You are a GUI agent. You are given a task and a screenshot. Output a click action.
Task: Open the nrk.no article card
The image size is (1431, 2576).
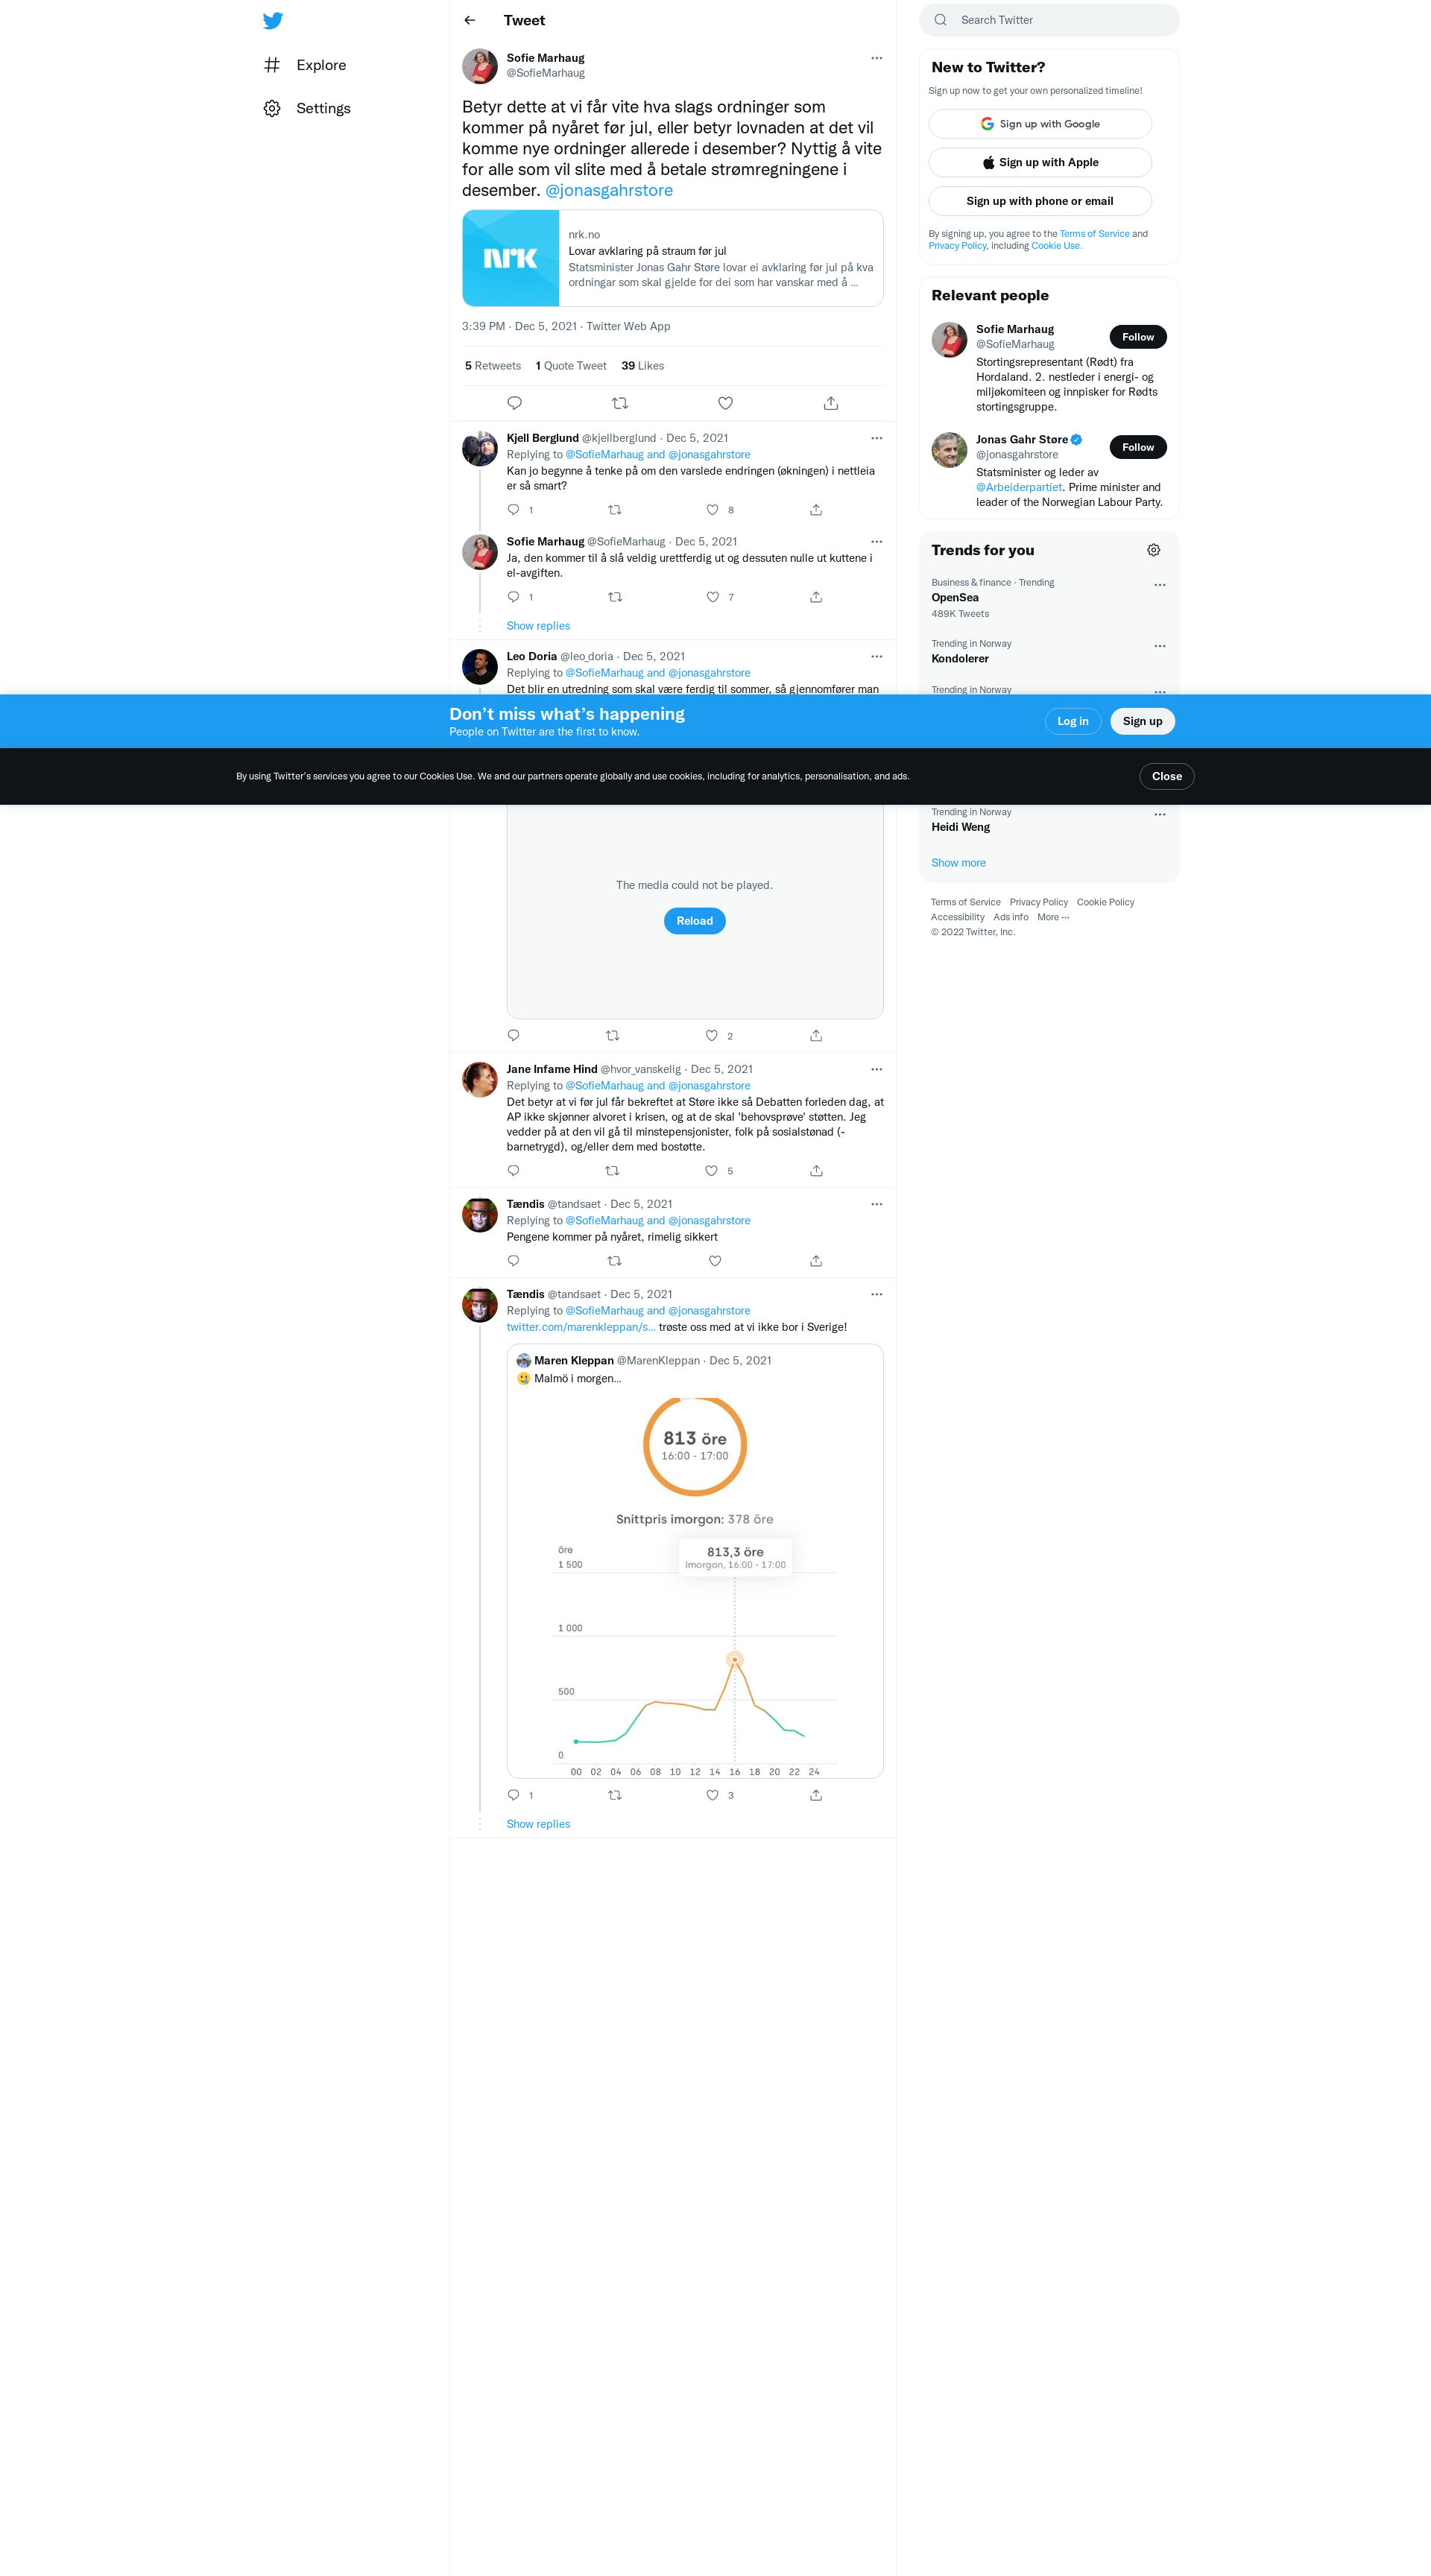coord(673,258)
